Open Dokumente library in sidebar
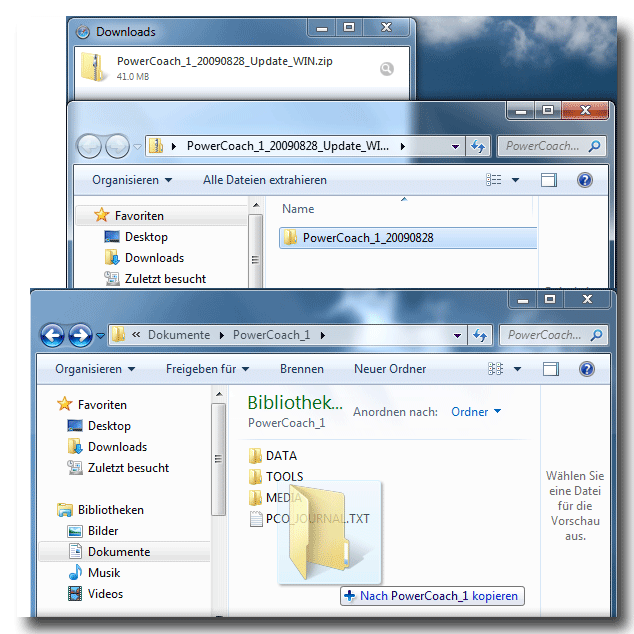Screen dimensions: 634x634 click(125, 552)
